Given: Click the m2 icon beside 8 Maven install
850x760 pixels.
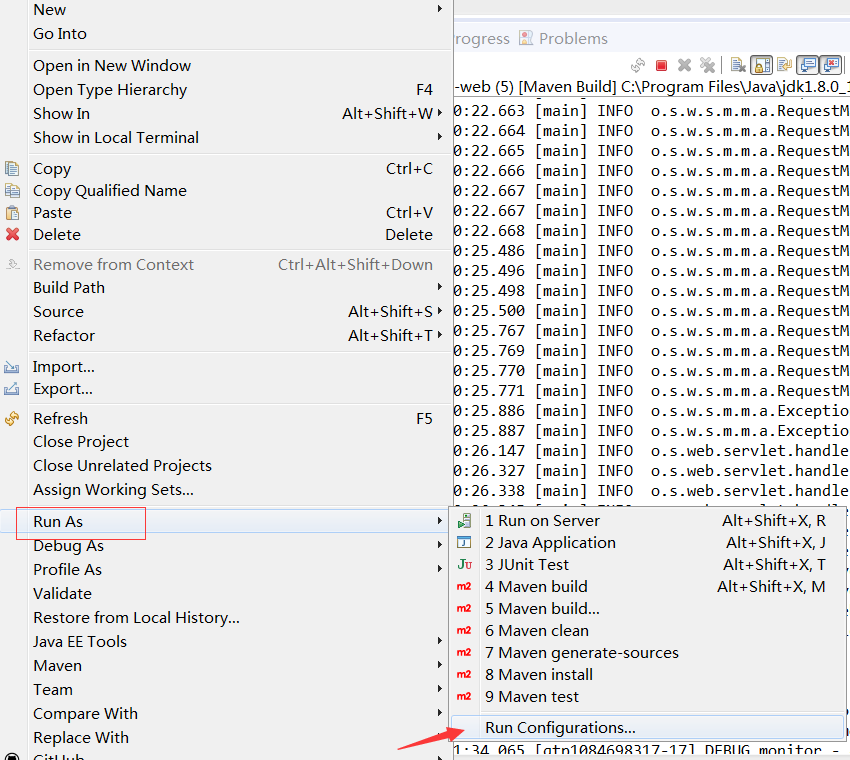Looking at the screenshot, I should (464, 675).
